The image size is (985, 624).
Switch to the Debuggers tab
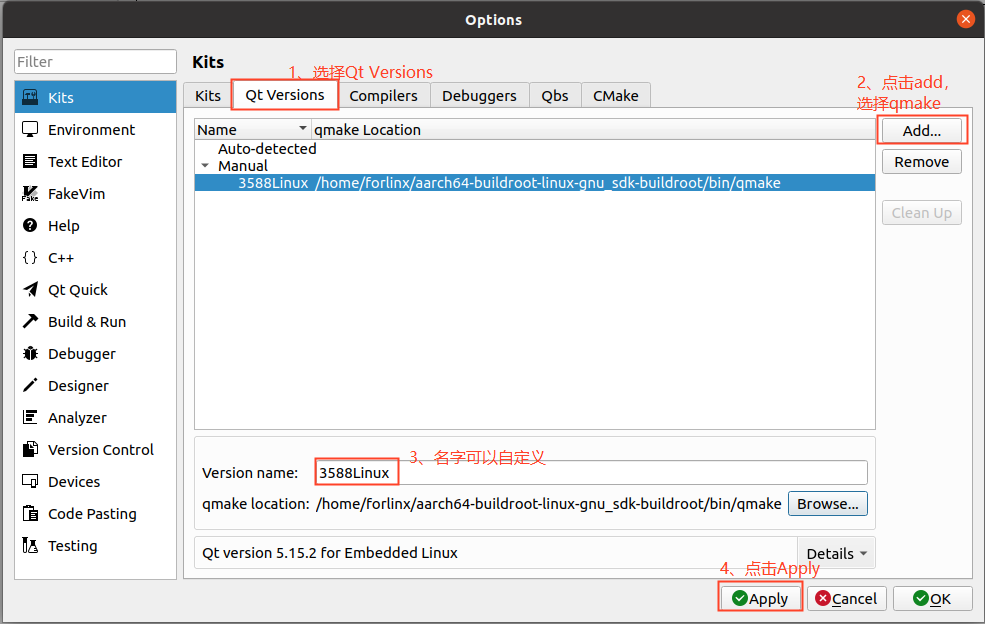(x=479, y=96)
